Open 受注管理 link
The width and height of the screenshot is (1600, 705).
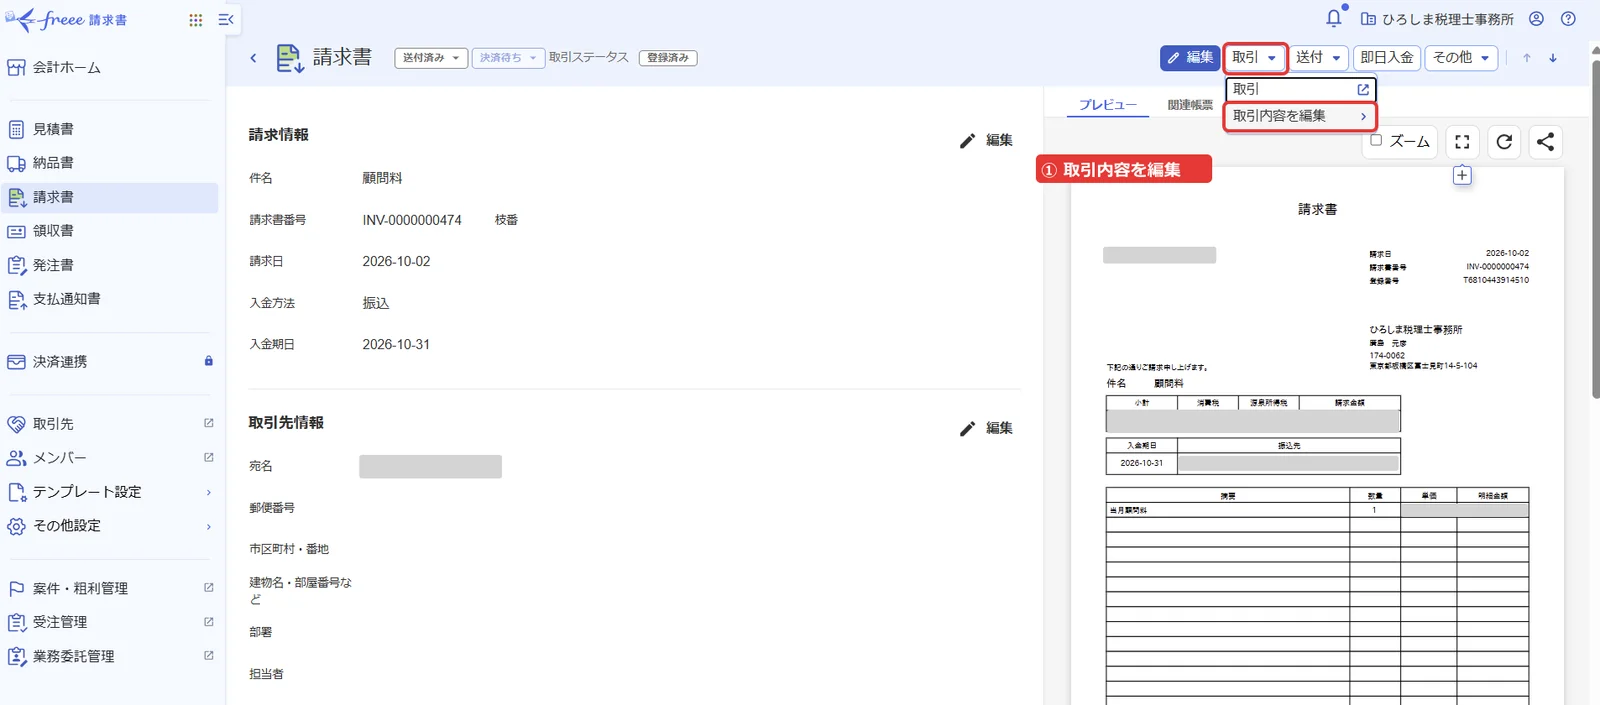(x=110, y=622)
